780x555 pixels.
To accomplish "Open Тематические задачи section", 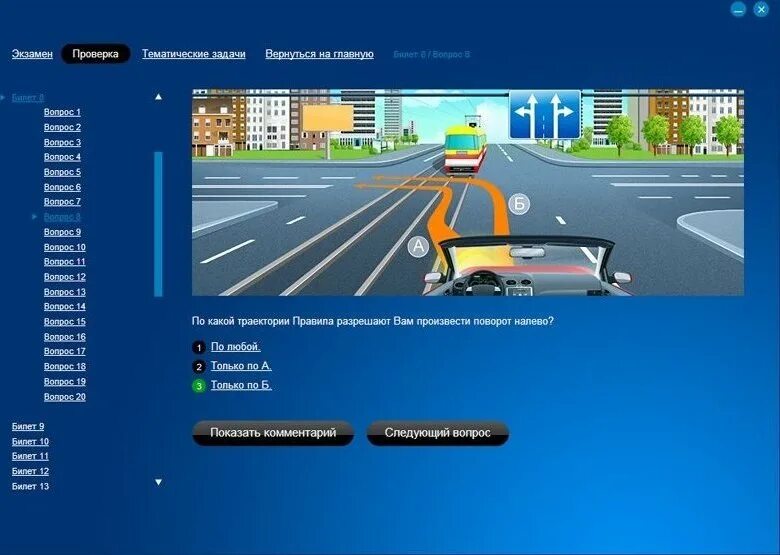I will coord(194,54).
